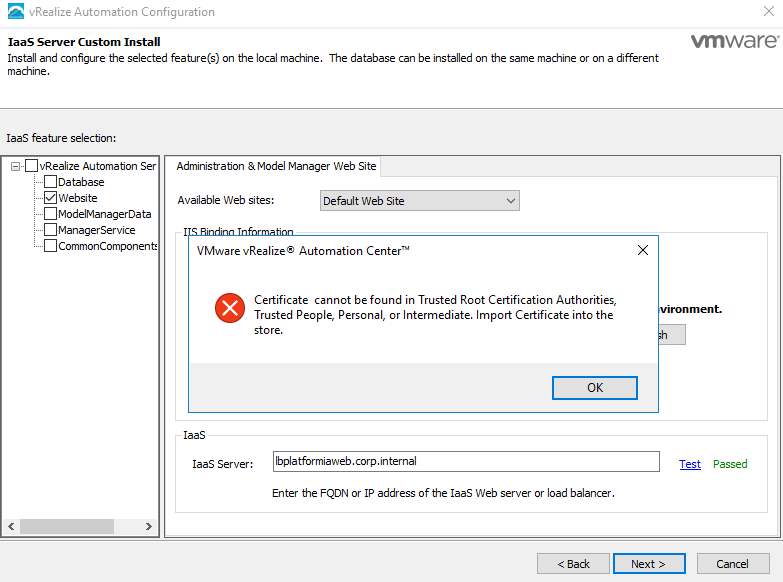Collapse the vRealize Automation Server tree node
This screenshot has height=582, width=783.
coord(15,166)
